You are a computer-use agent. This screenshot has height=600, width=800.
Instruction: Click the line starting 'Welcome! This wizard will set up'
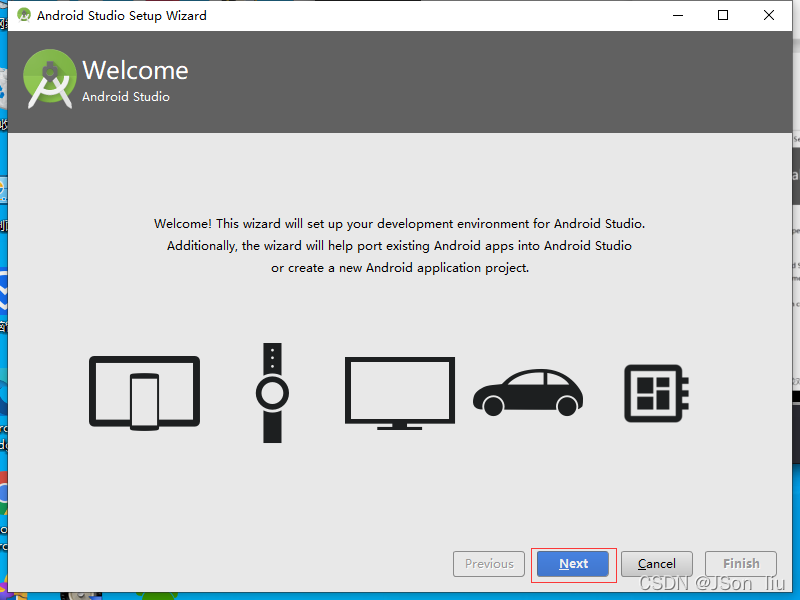pyautogui.click(x=399, y=224)
